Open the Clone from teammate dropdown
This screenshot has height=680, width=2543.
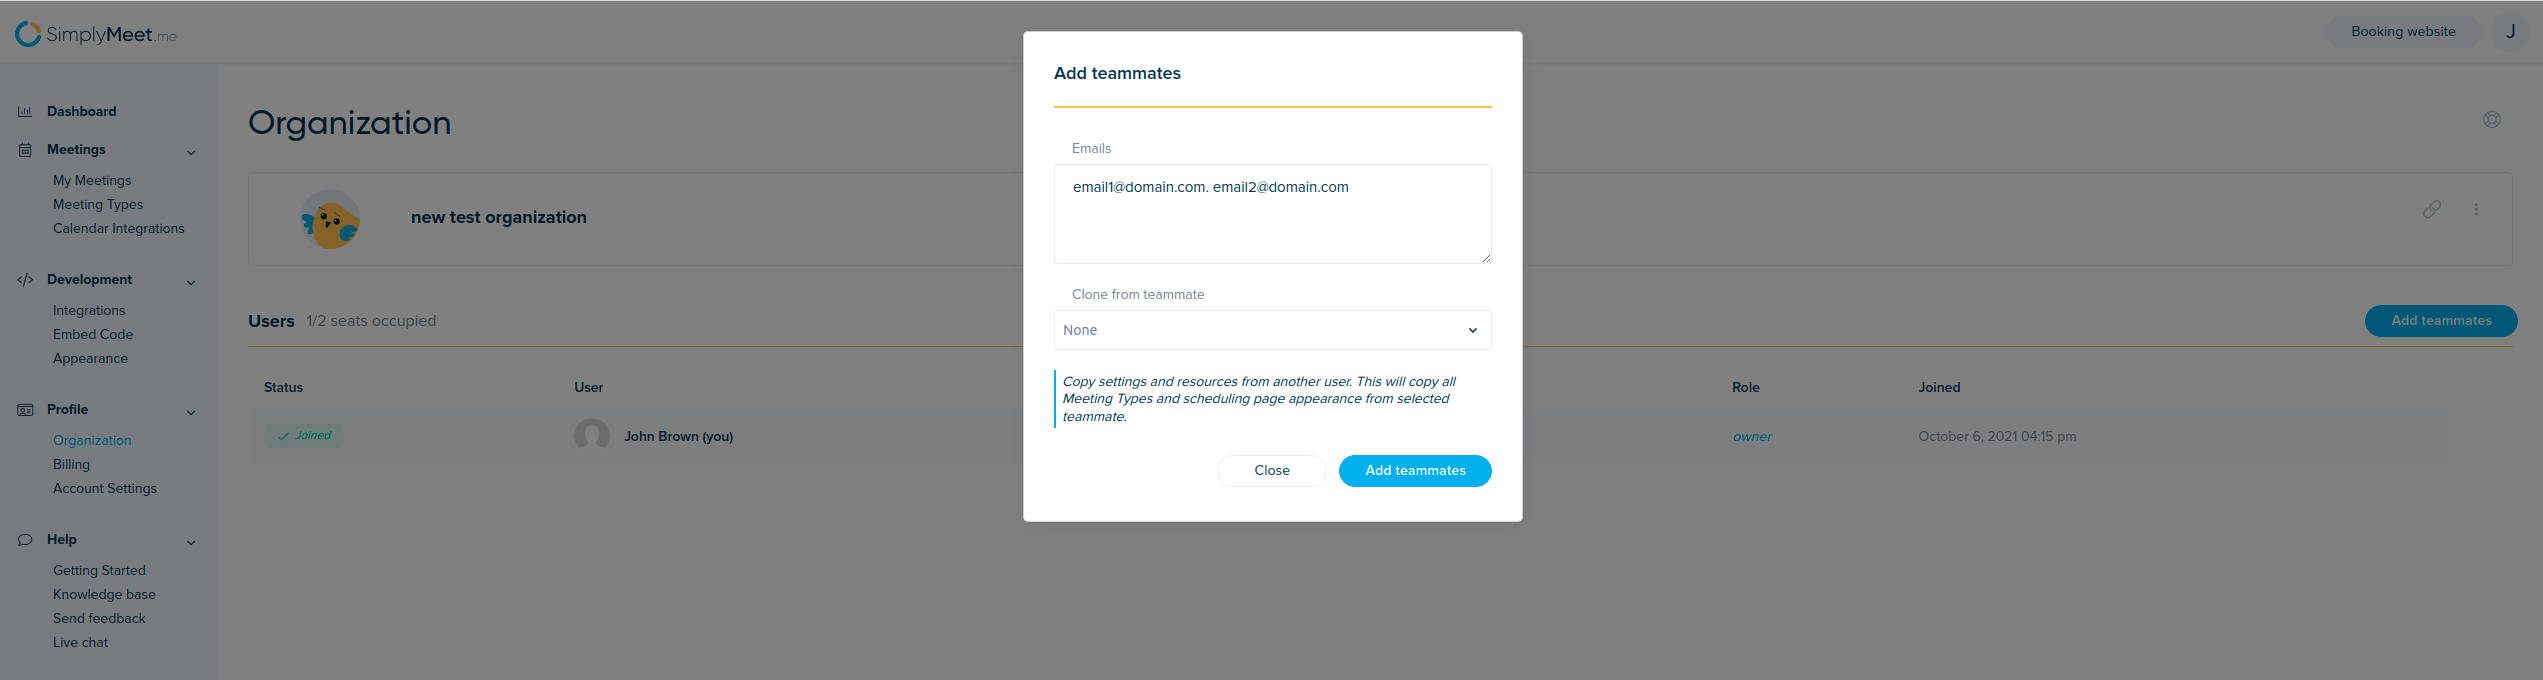point(1272,330)
